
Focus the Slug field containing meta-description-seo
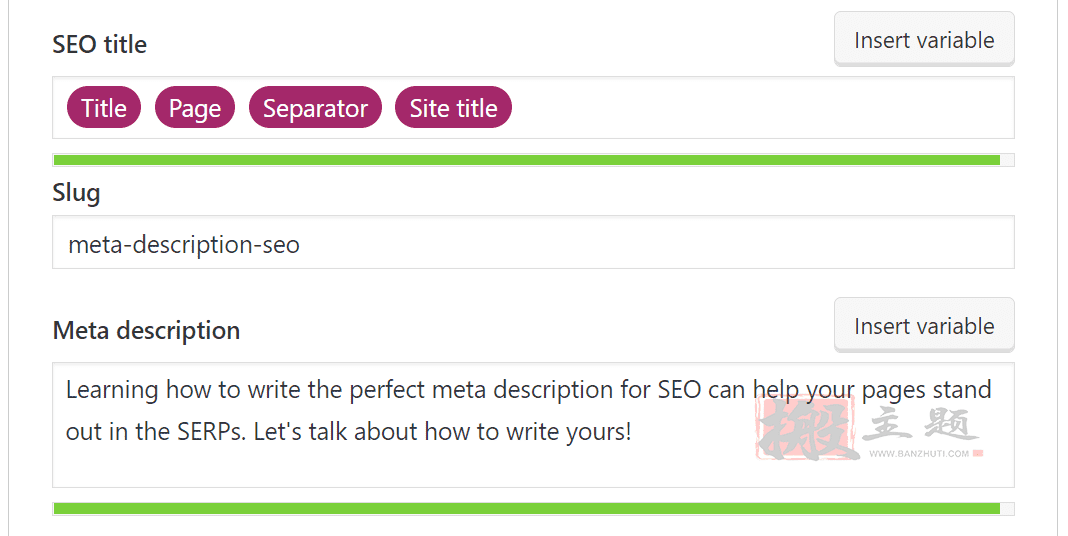[x=533, y=242]
